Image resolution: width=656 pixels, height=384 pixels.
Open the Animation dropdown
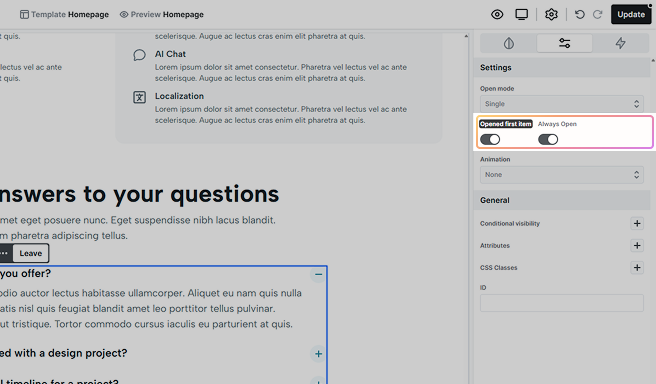click(561, 175)
